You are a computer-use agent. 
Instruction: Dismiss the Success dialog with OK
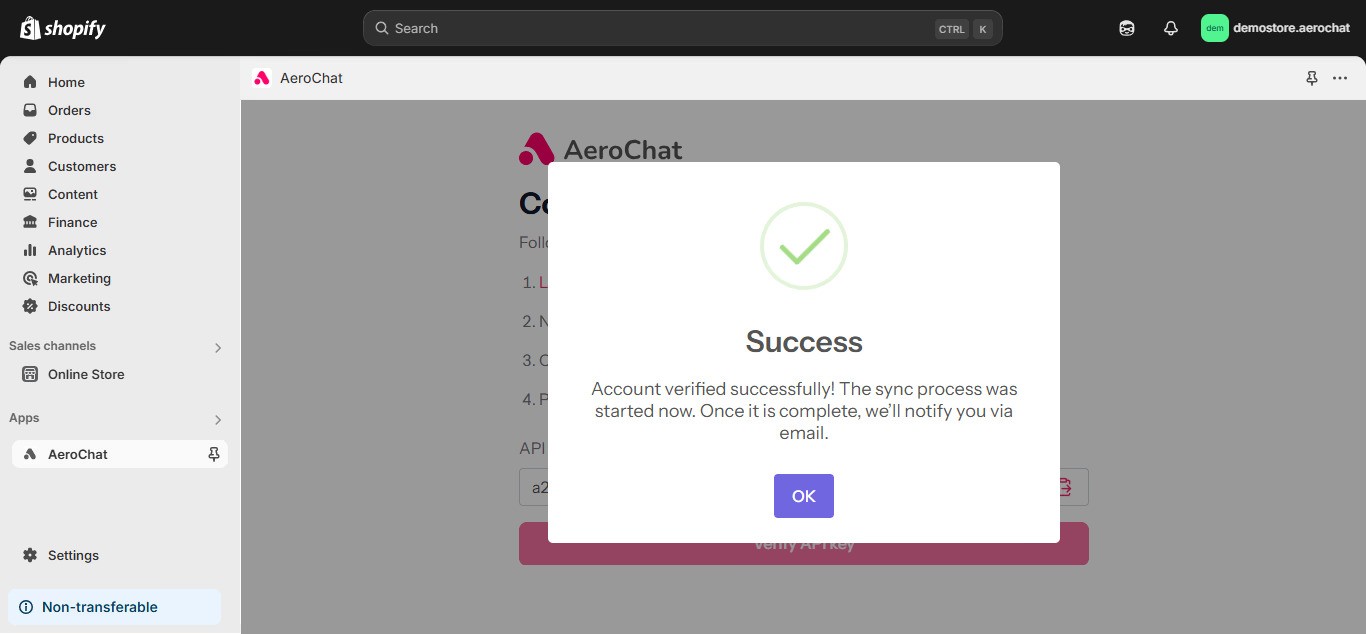(803, 495)
